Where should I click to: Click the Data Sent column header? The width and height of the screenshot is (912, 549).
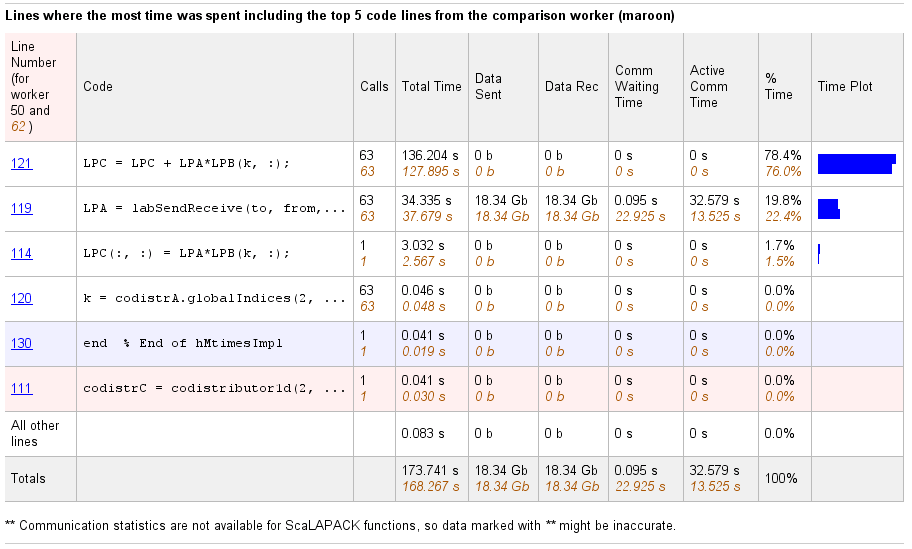point(489,86)
